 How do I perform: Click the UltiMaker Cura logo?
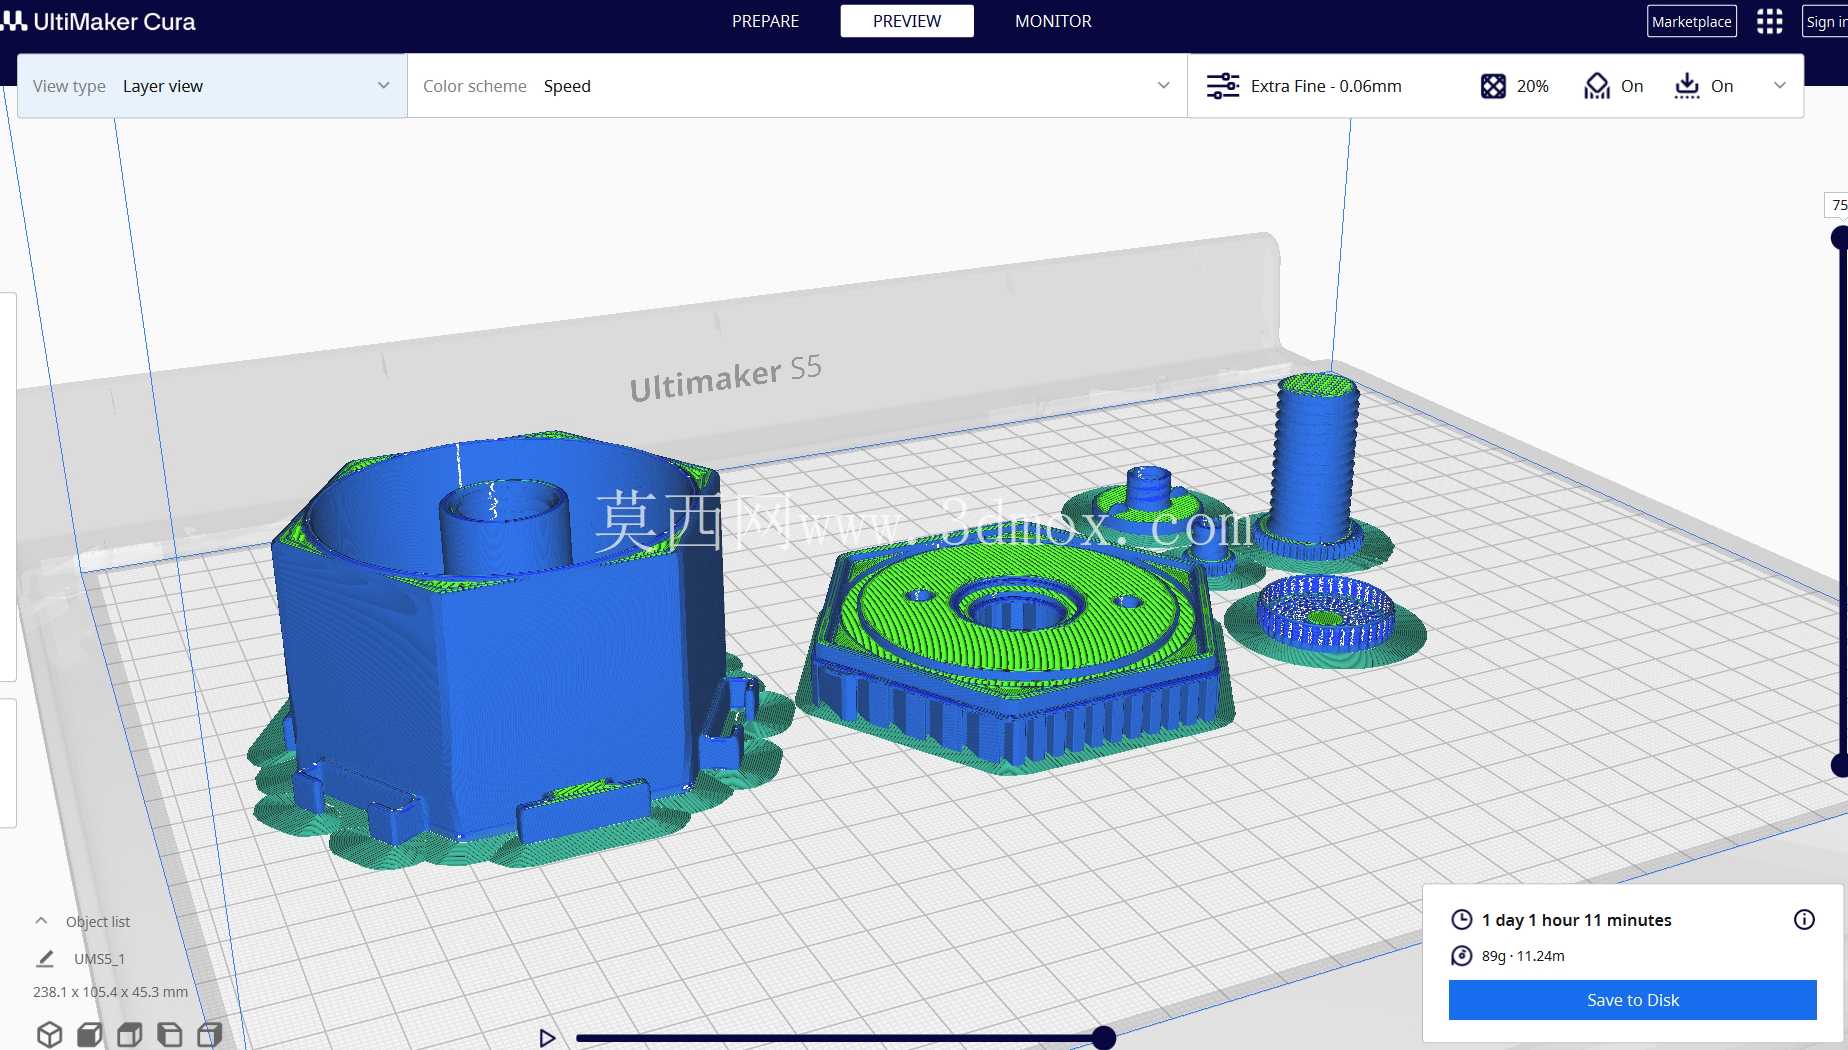tap(98, 21)
